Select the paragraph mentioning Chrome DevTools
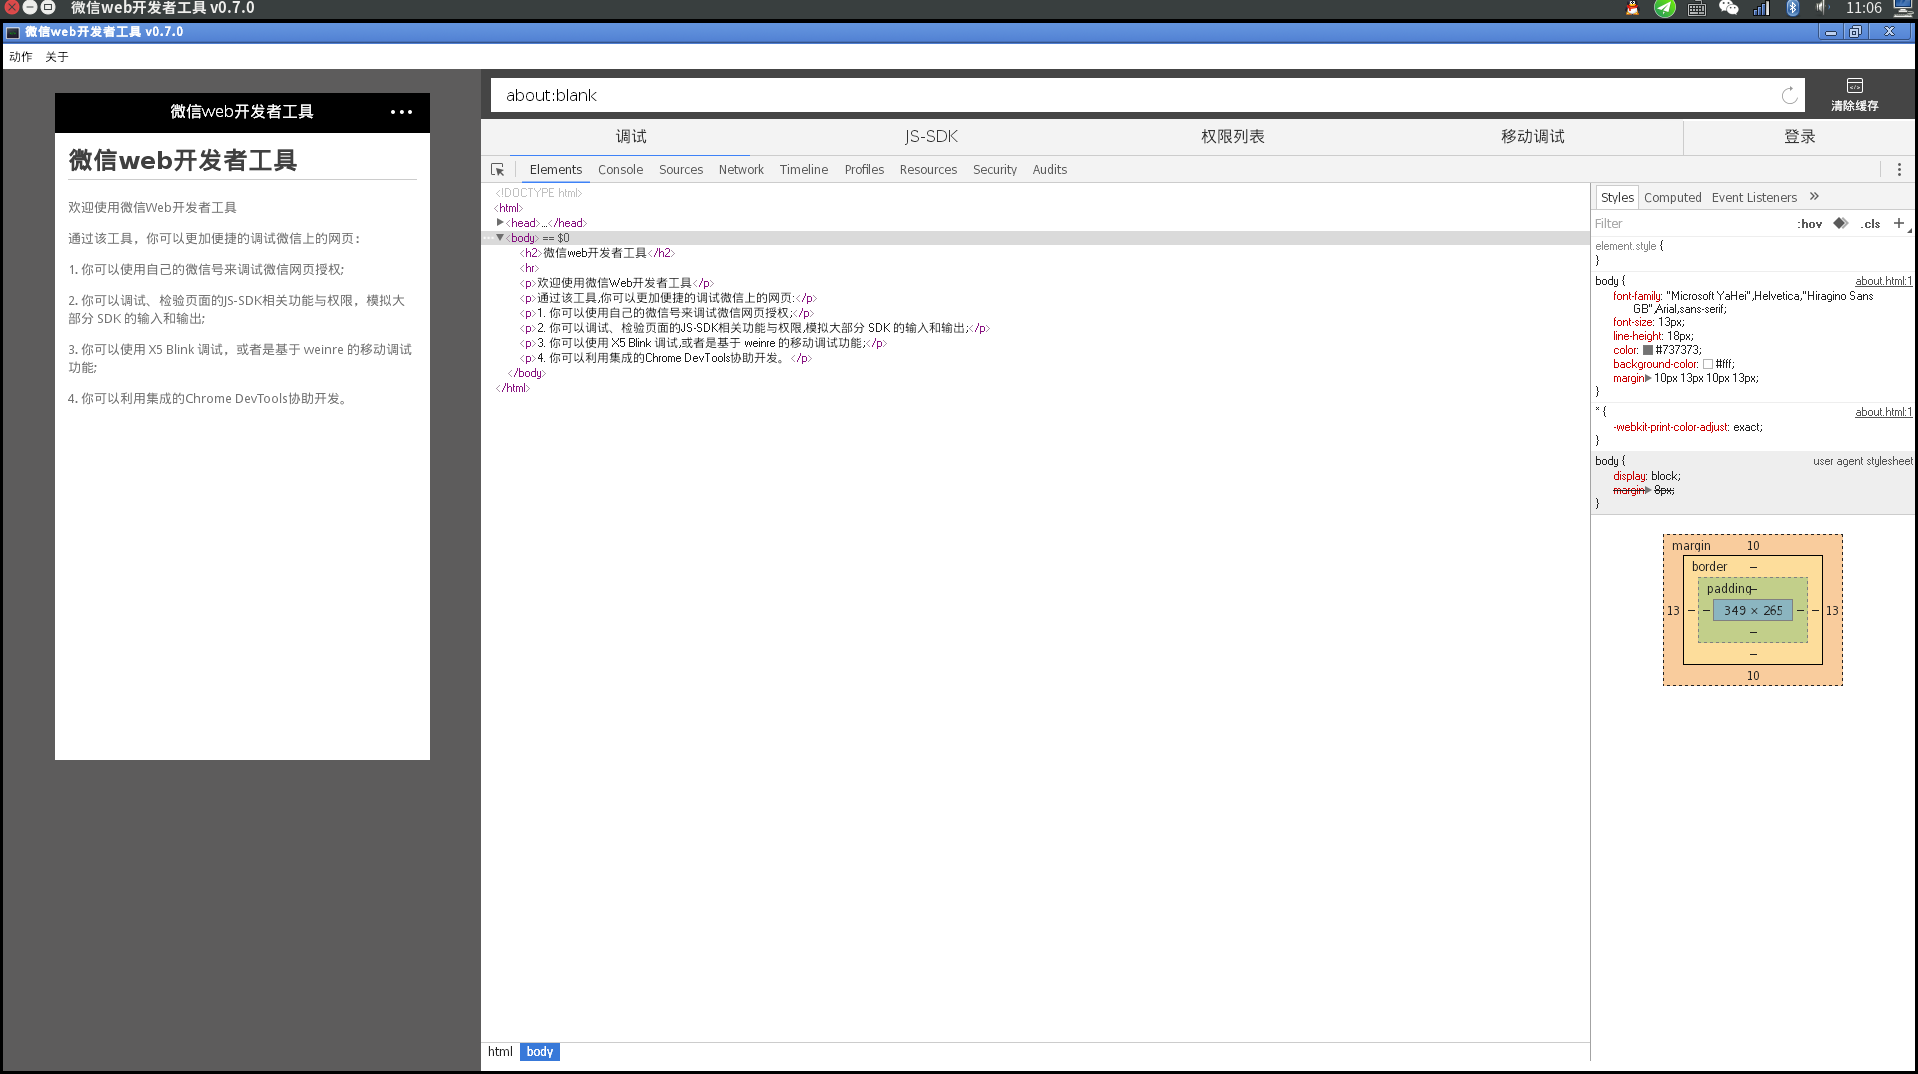1918x1074 pixels. coord(665,358)
